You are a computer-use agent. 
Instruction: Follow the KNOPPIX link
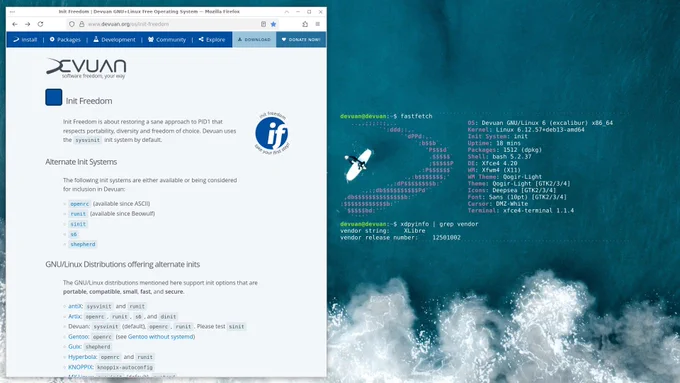[80, 367]
